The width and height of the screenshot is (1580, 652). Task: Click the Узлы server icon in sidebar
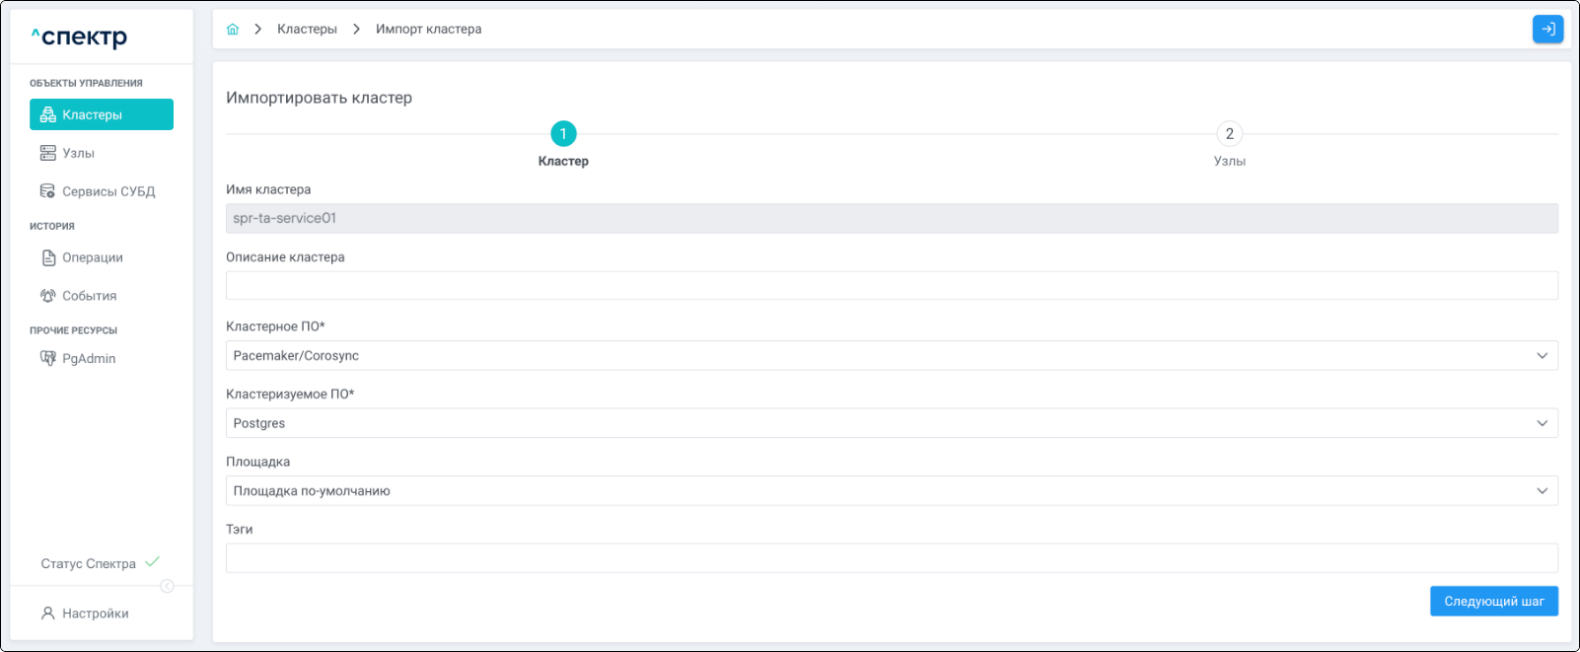(47, 153)
